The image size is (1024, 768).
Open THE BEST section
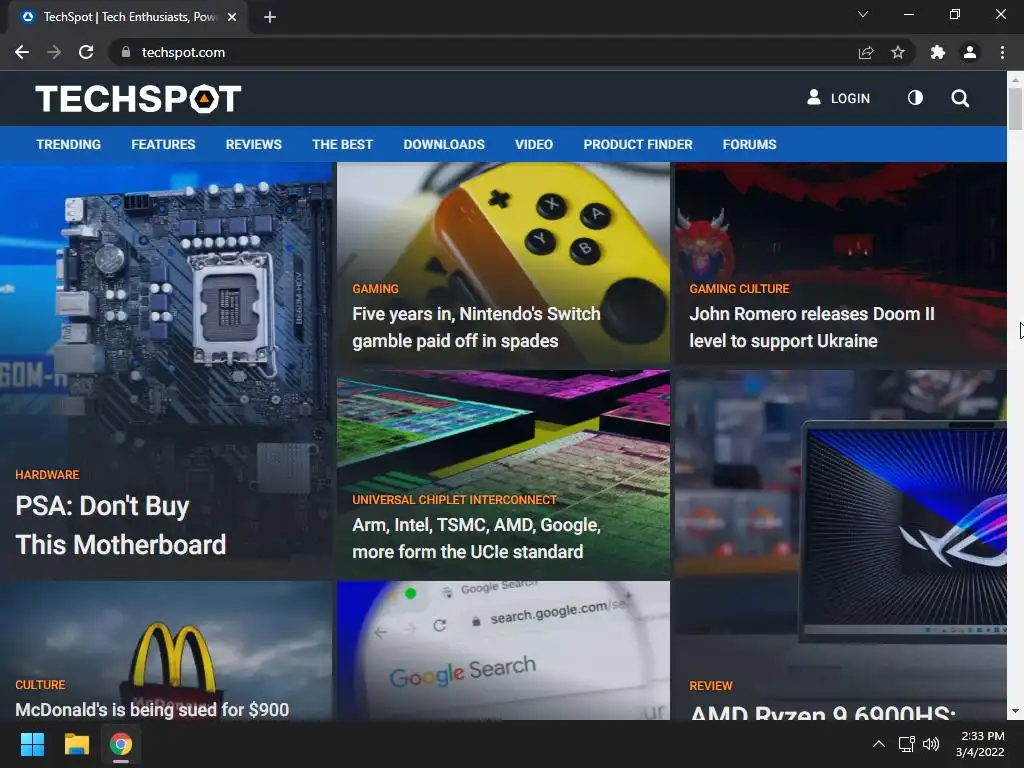coord(342,144)
